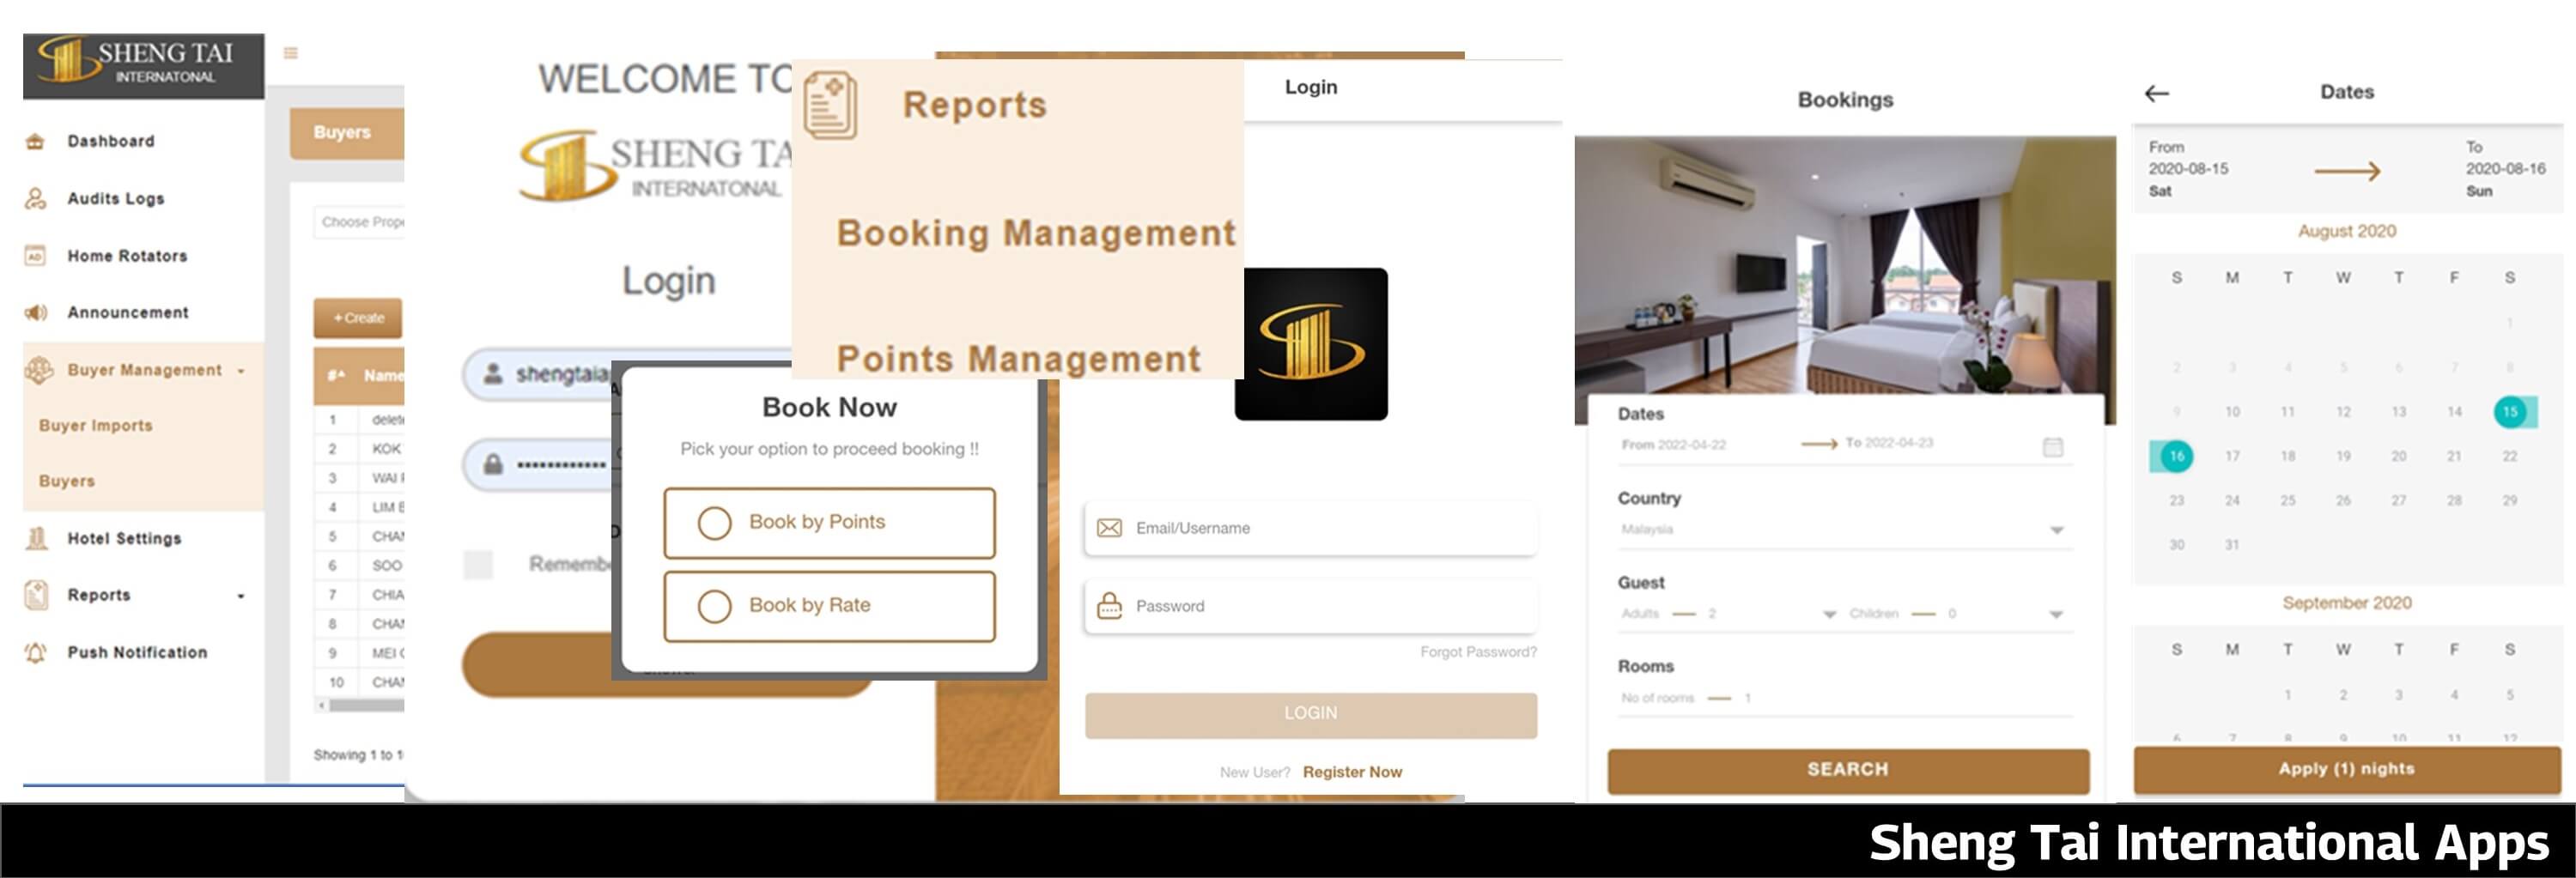The width and height of the screenshot is (2576, 878).
Task: Tick the Remember me checkbox
Action: point(478,564)
